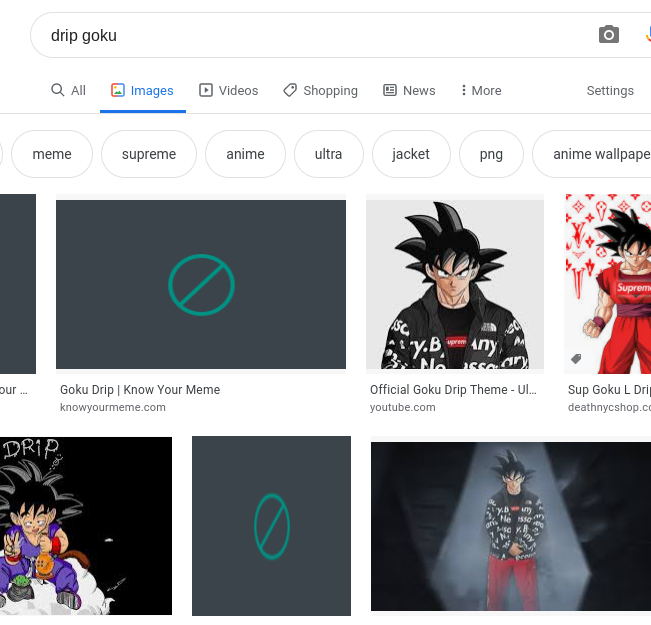Click the Images tab picture icon
The image size is (651, 625).
[117, 90]
